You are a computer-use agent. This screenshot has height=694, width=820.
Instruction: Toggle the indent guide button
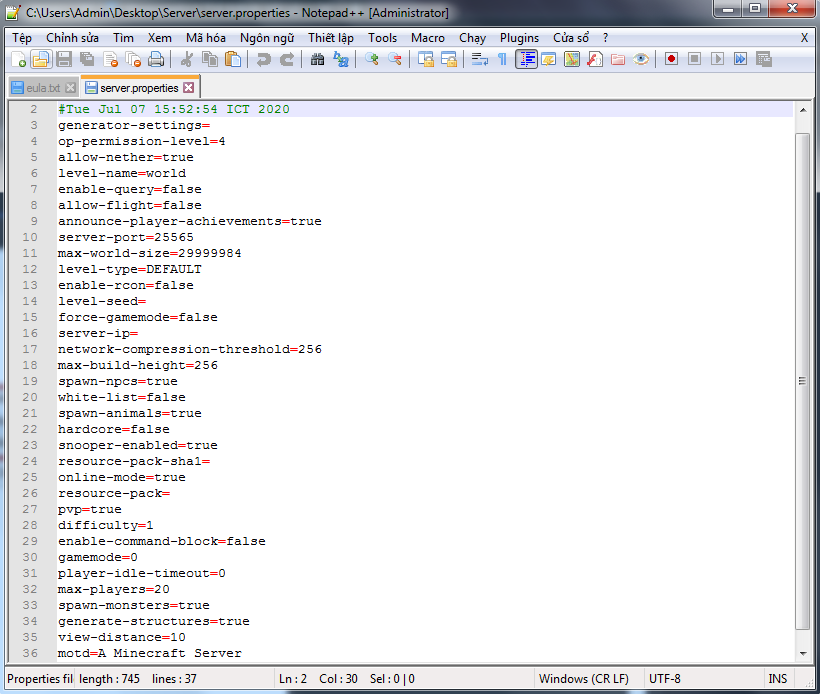pyautogui.click(x=526, y=60)
